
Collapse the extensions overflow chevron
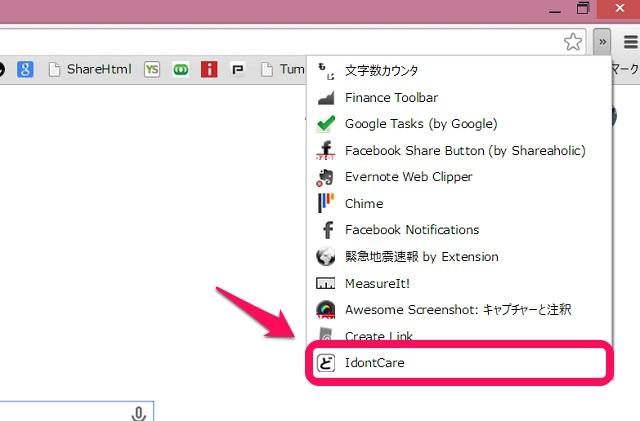coord(601,42)
